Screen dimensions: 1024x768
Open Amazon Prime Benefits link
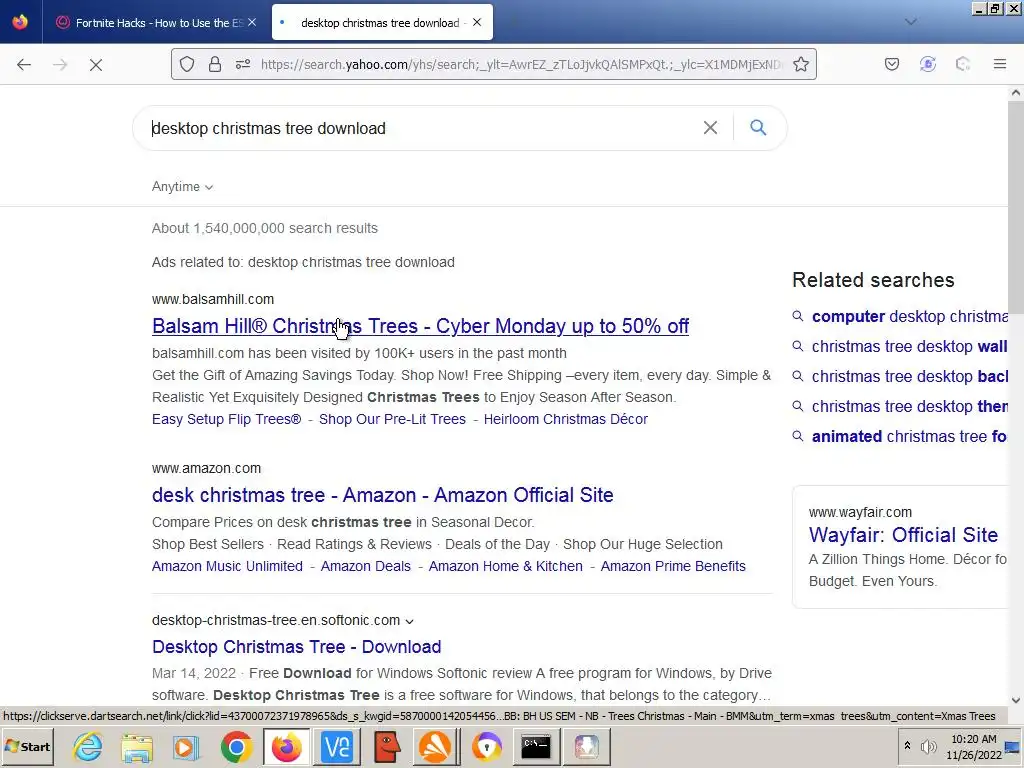coord(673,566)
